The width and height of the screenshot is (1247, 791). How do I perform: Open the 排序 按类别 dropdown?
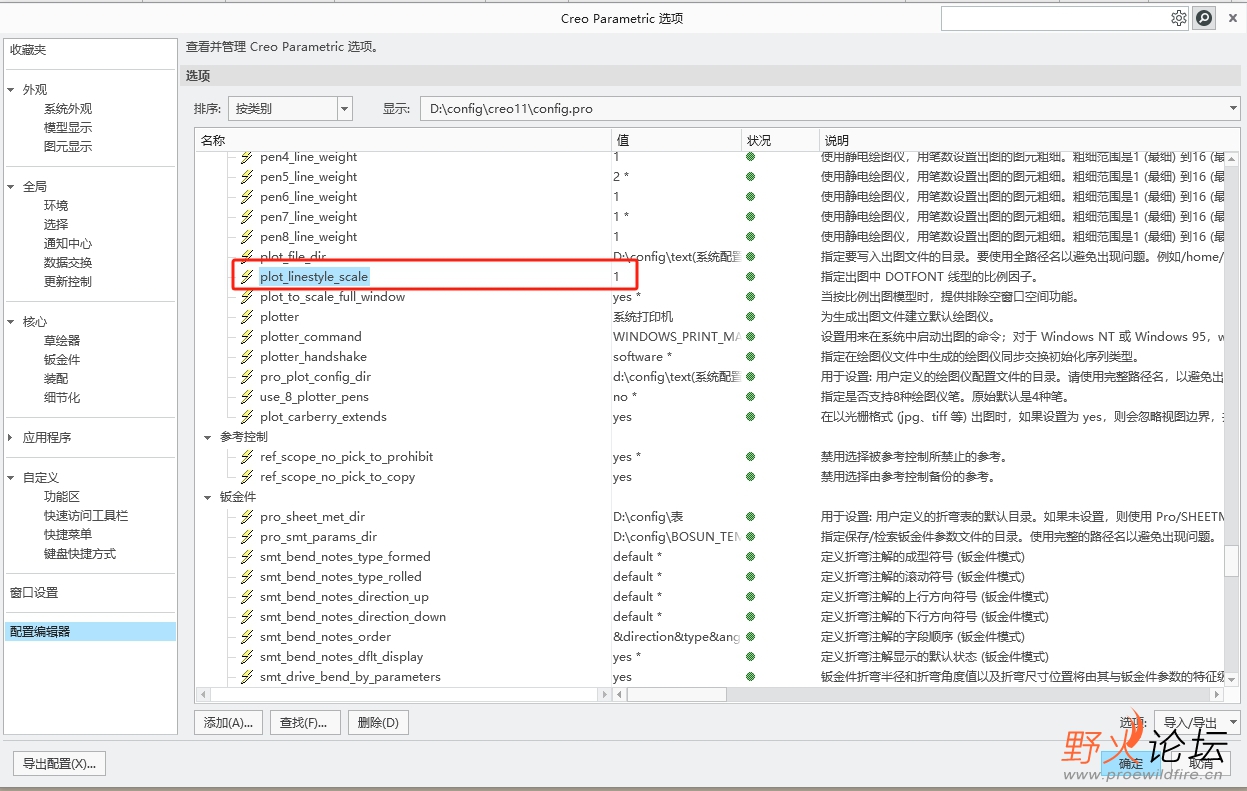click(345, 108)
